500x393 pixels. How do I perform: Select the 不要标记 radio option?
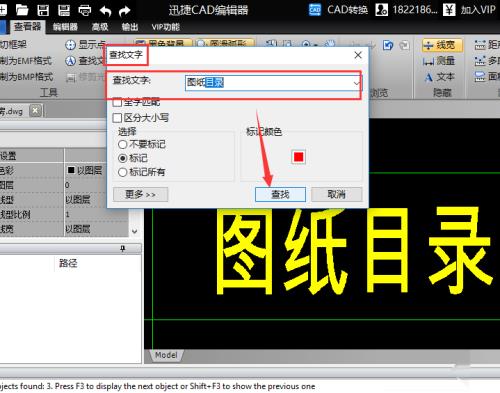tap(123, 144)
